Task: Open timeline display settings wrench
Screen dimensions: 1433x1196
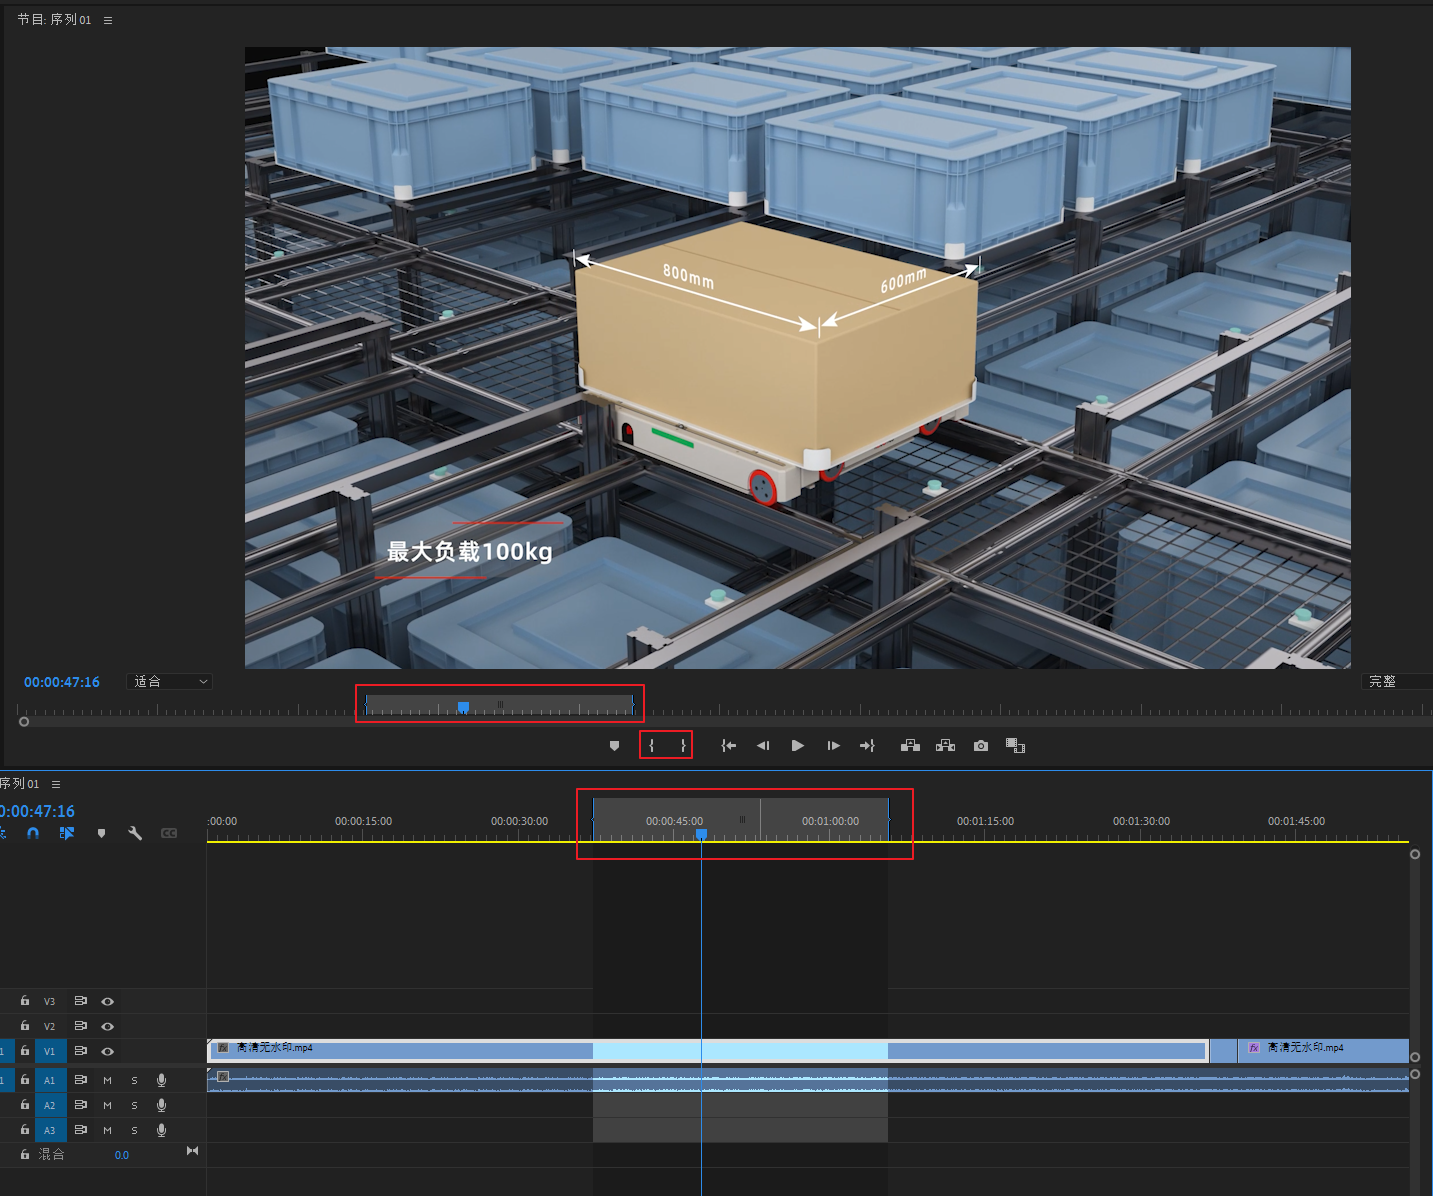Action: (135, 833)
